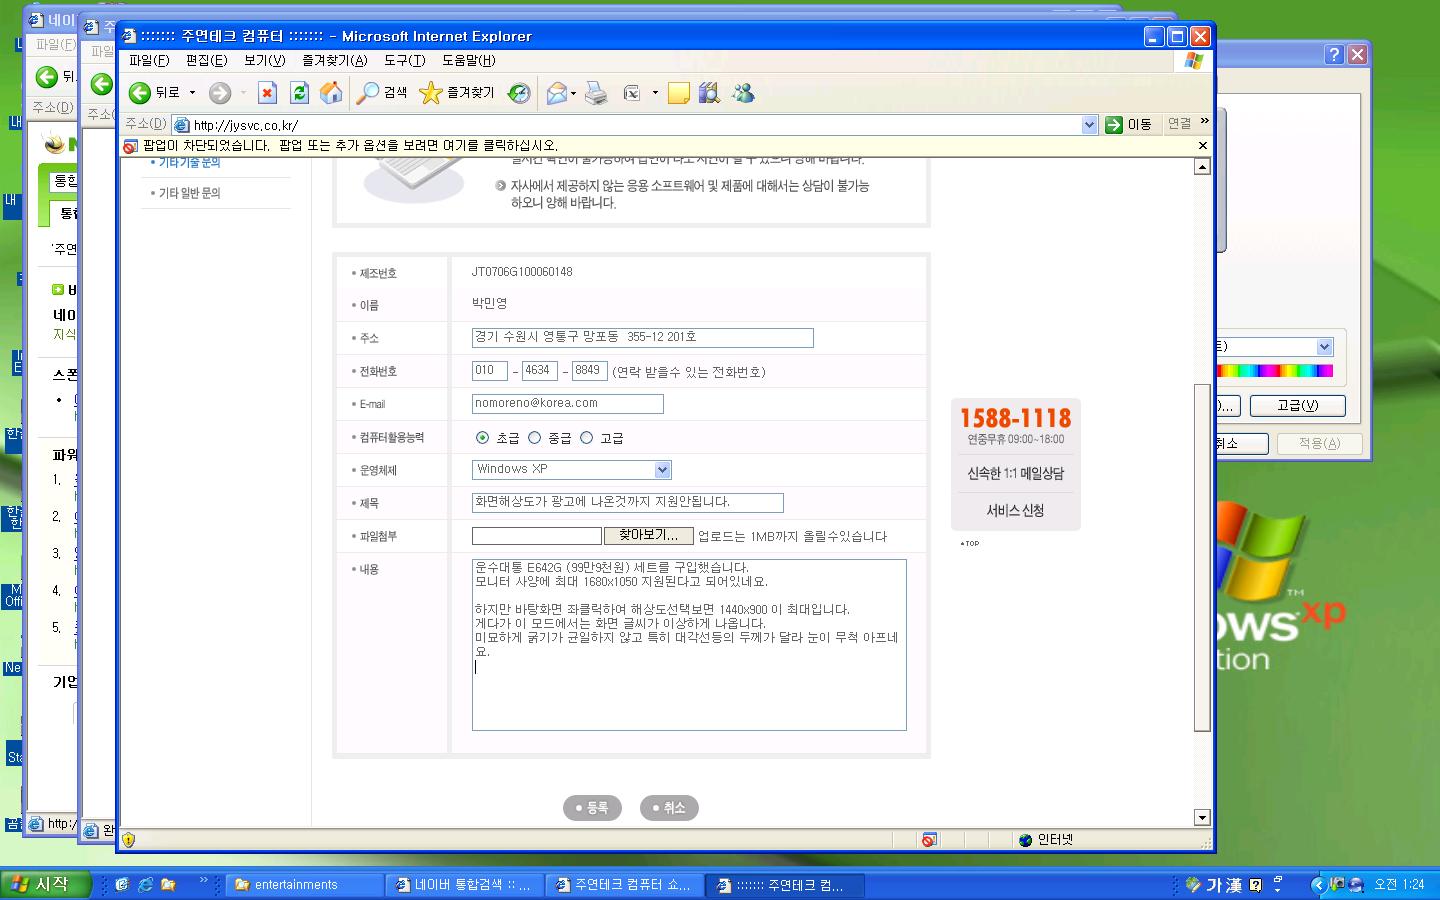Screen dimensions: 1440x900
Task: Click the 찾아보기... browse button
Action: pos(648,536)
